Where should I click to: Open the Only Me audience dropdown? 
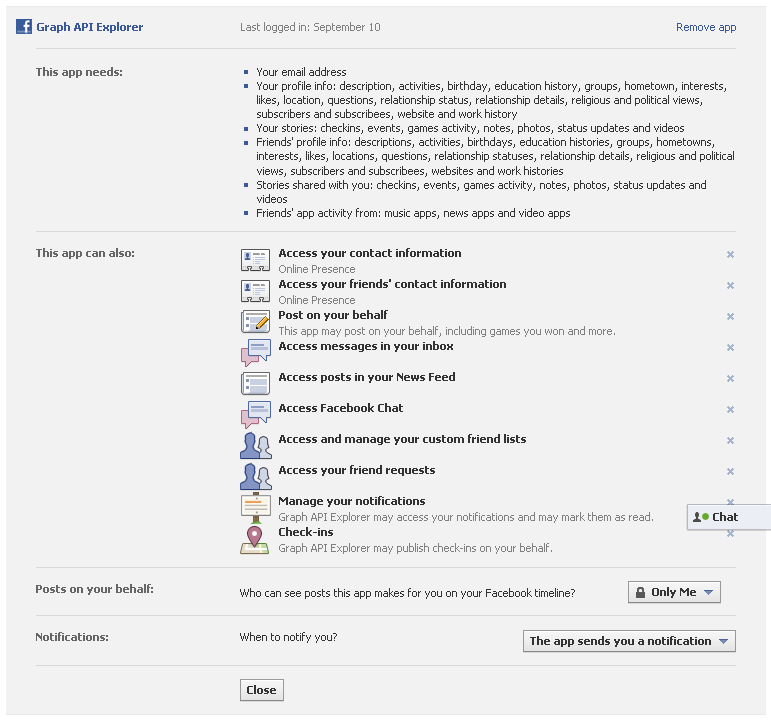click(674, 592)
